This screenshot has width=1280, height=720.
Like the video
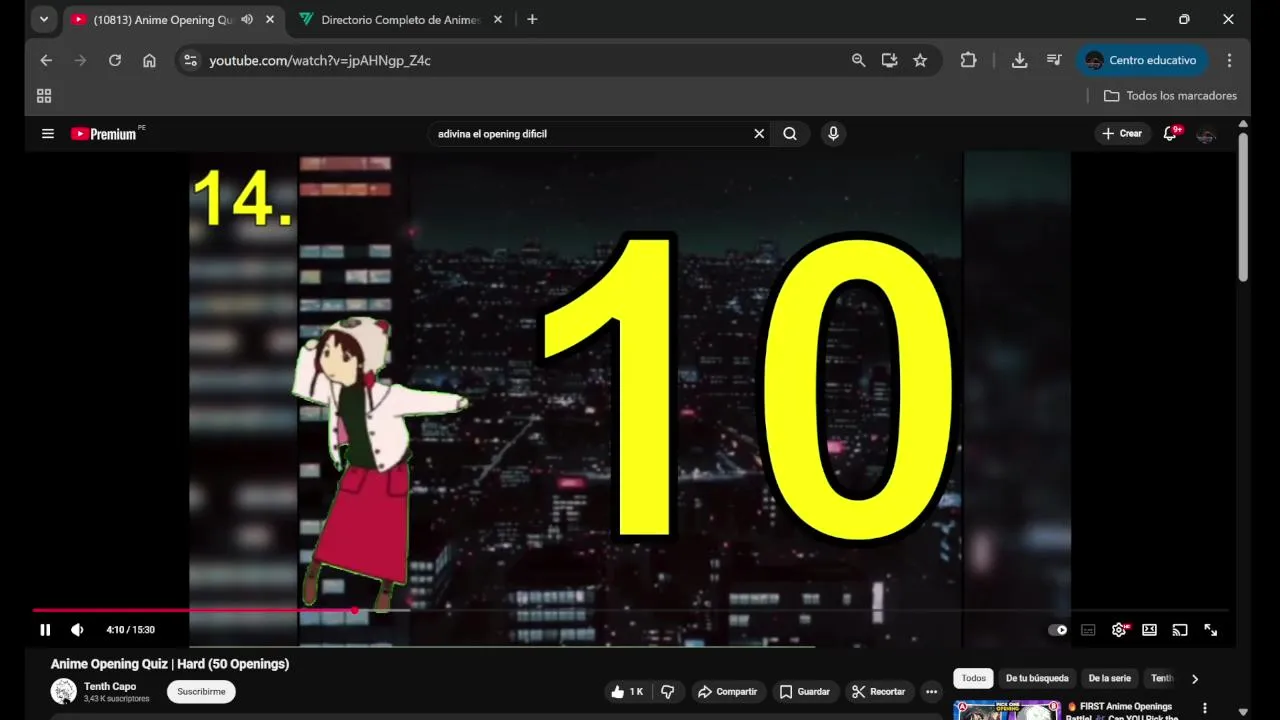pyautogui.click(x=628, y=691)
